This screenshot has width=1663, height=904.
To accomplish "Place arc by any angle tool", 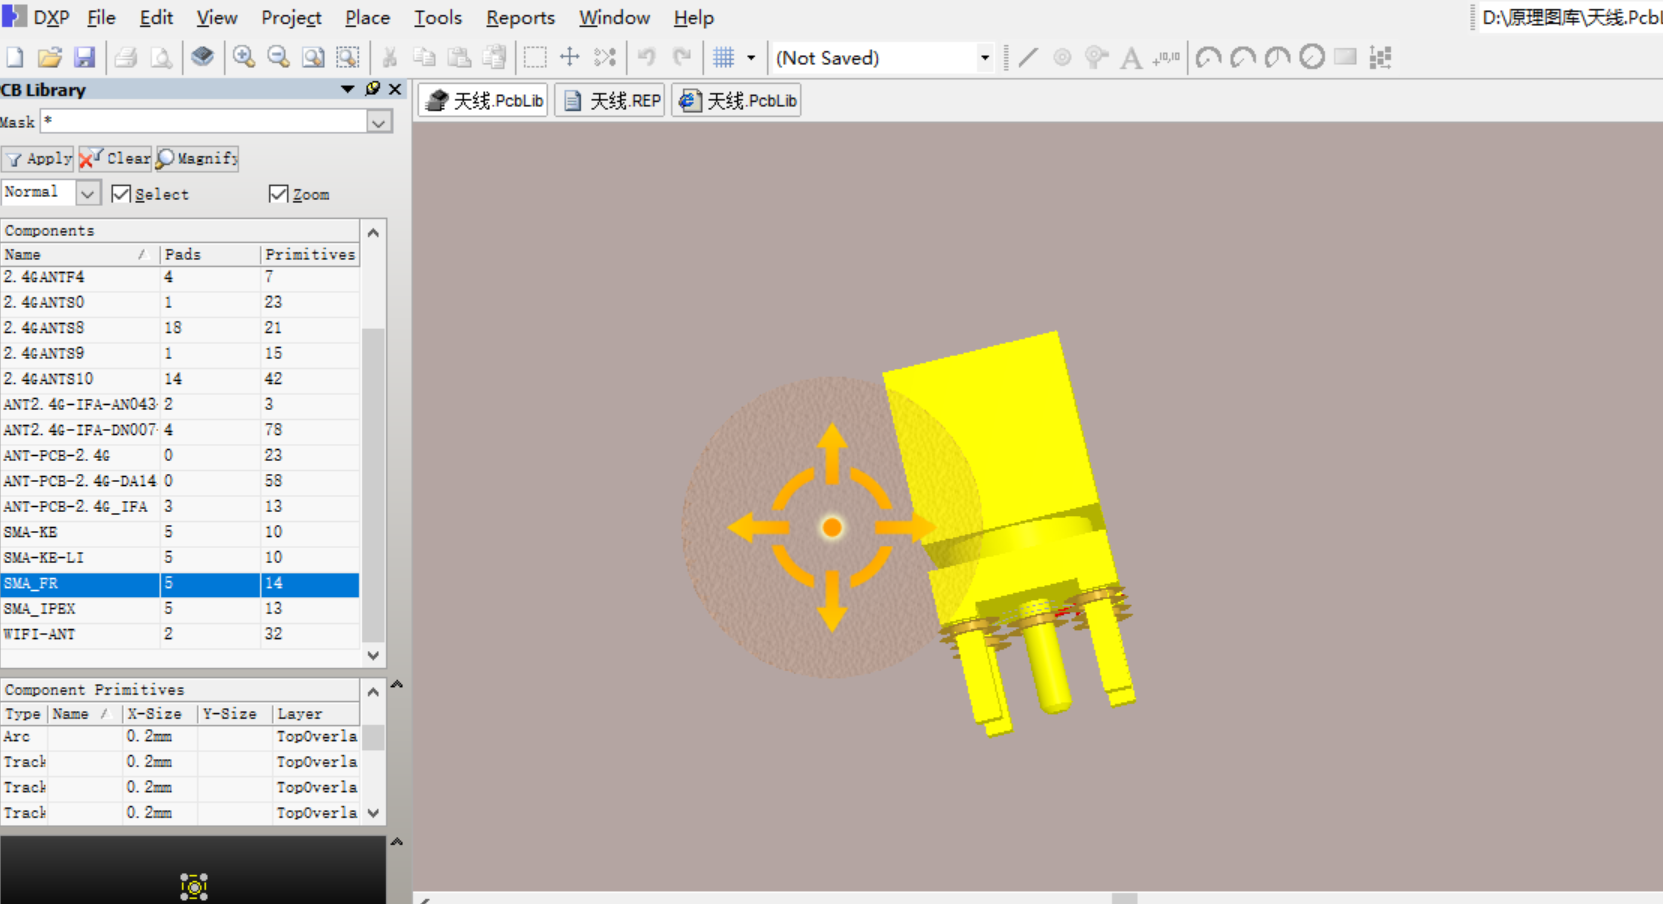I will point(1277,57).
